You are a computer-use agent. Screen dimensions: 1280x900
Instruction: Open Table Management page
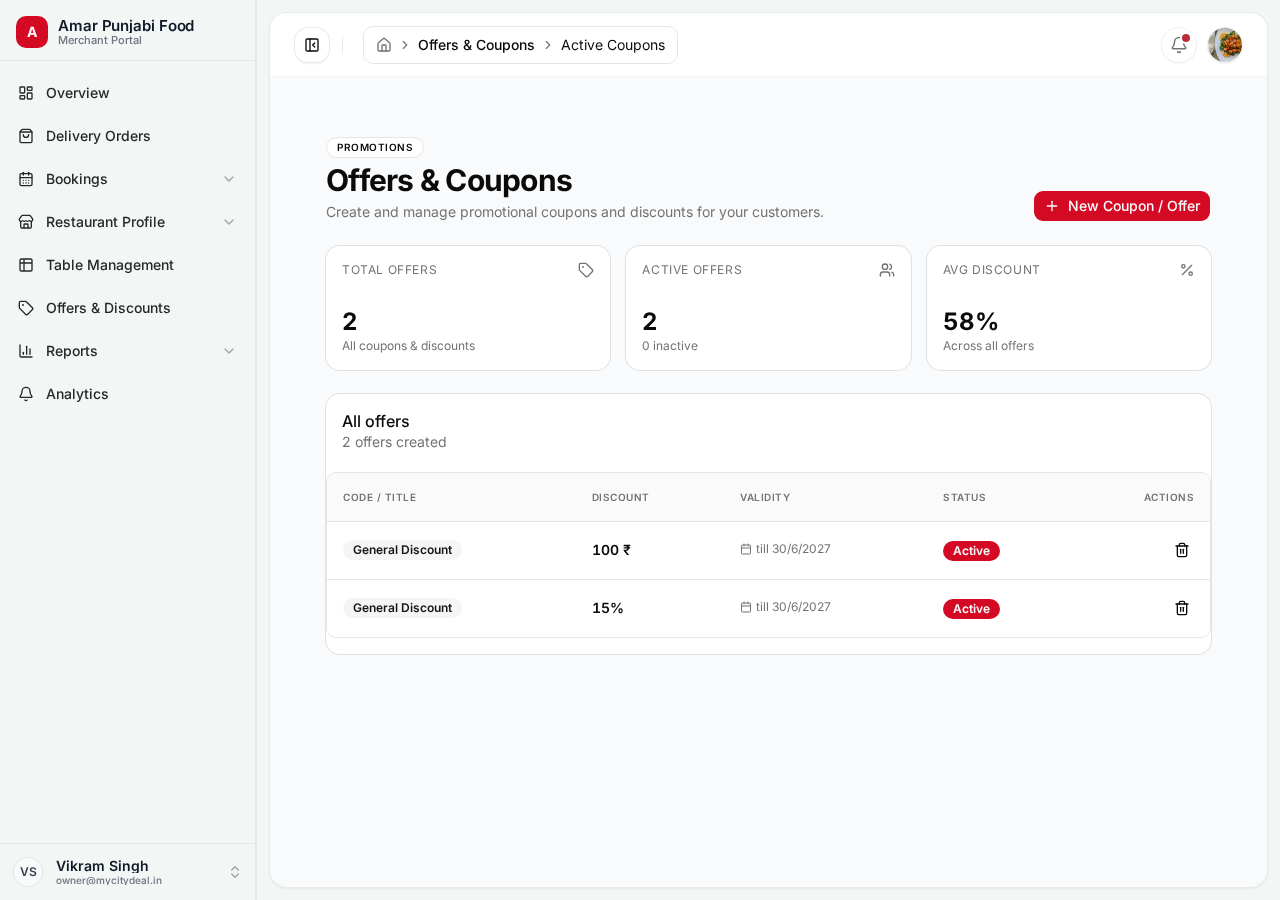(x=127, y=265)
